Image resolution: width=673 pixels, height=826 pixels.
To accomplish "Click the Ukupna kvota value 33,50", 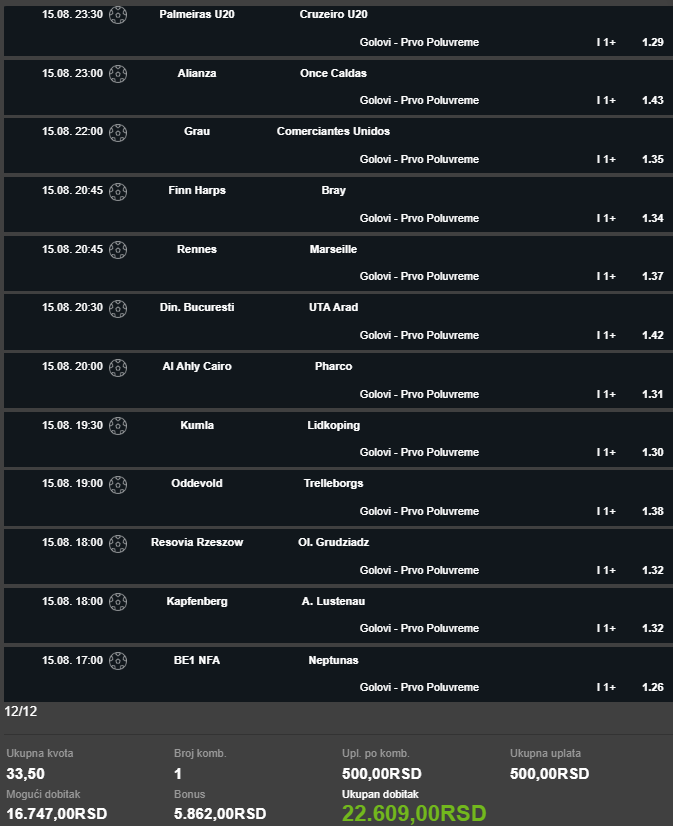I will (x=25, y=774).
